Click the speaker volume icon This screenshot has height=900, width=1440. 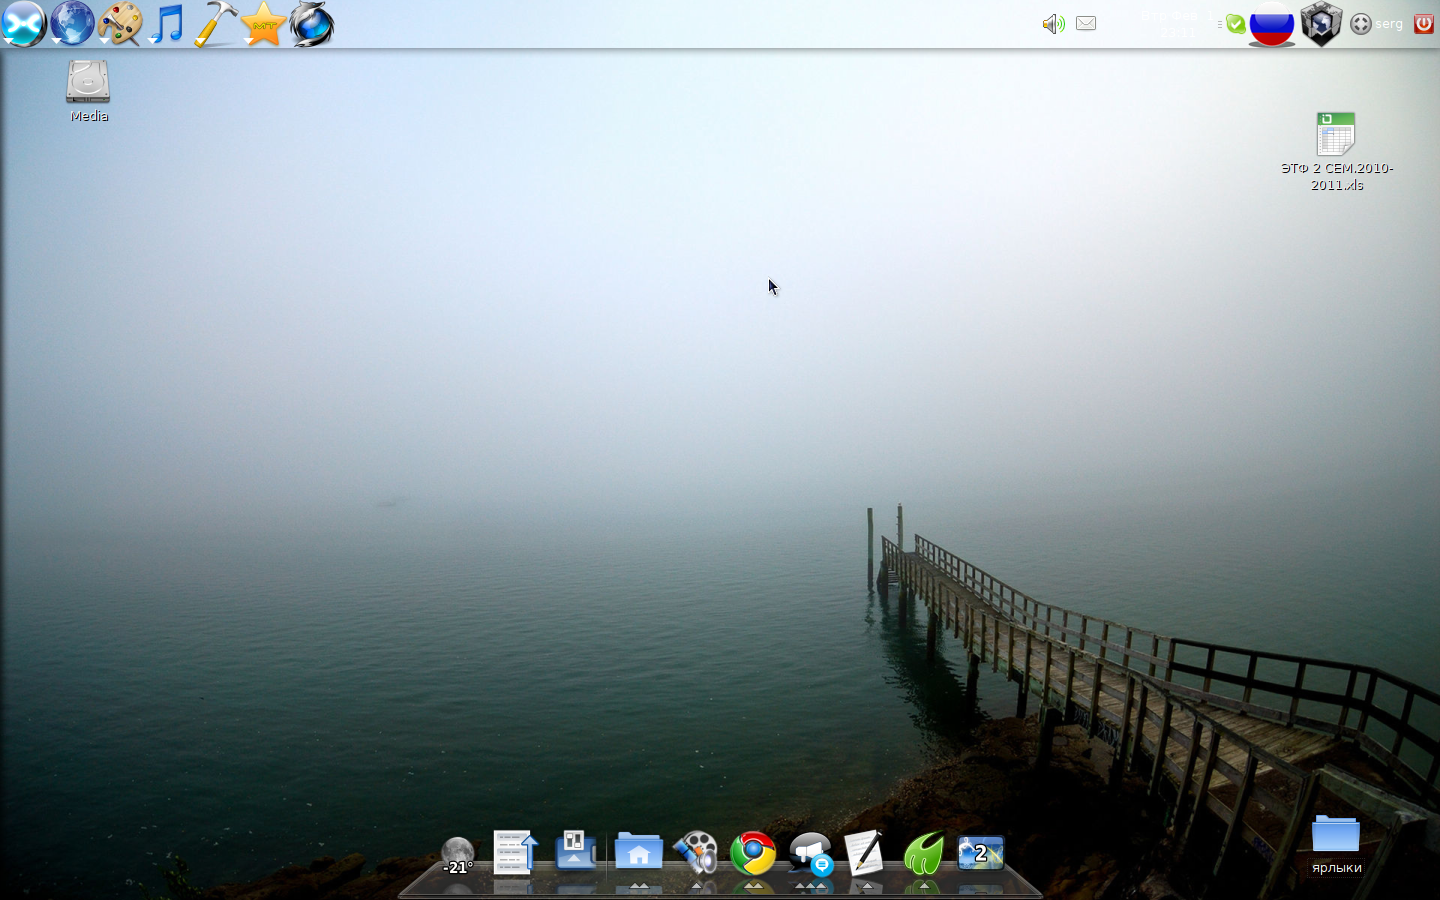(1053, 24)
